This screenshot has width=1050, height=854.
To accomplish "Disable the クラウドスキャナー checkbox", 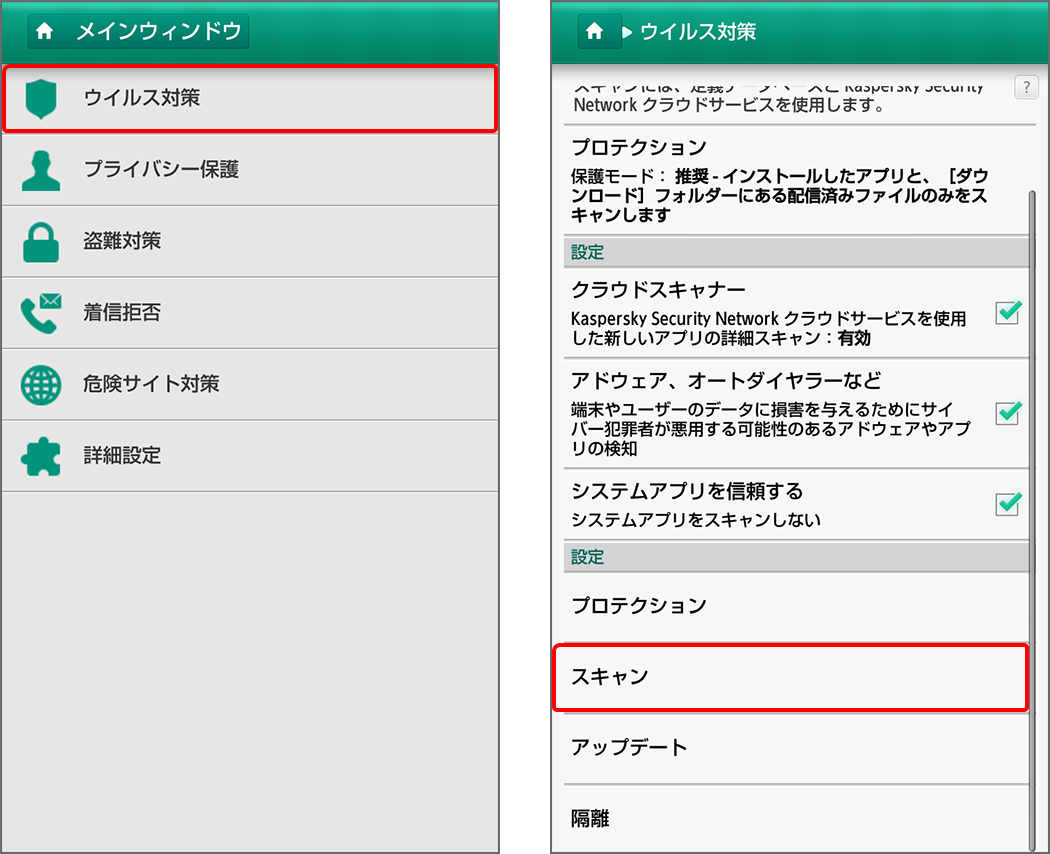I will [1007, 313].
